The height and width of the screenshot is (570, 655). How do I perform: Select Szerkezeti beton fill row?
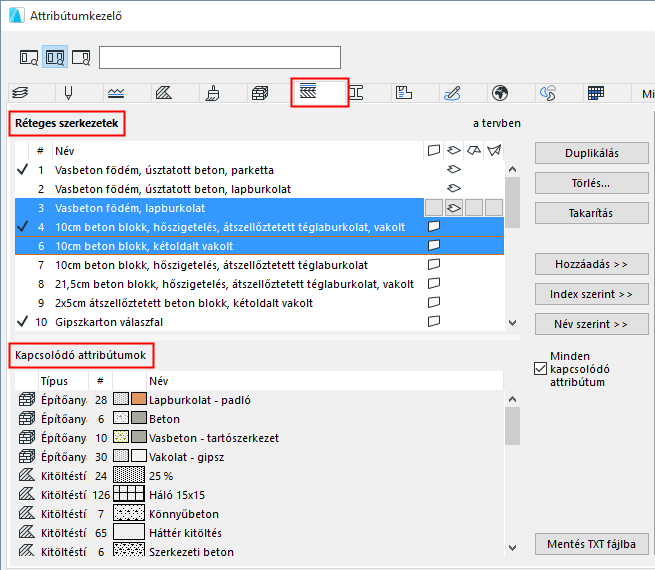point(259,552)
